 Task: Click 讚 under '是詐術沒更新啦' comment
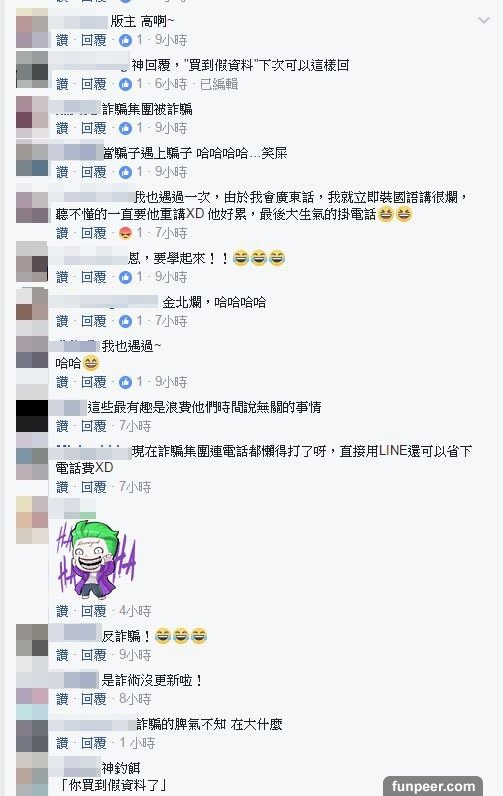(62, 700)
